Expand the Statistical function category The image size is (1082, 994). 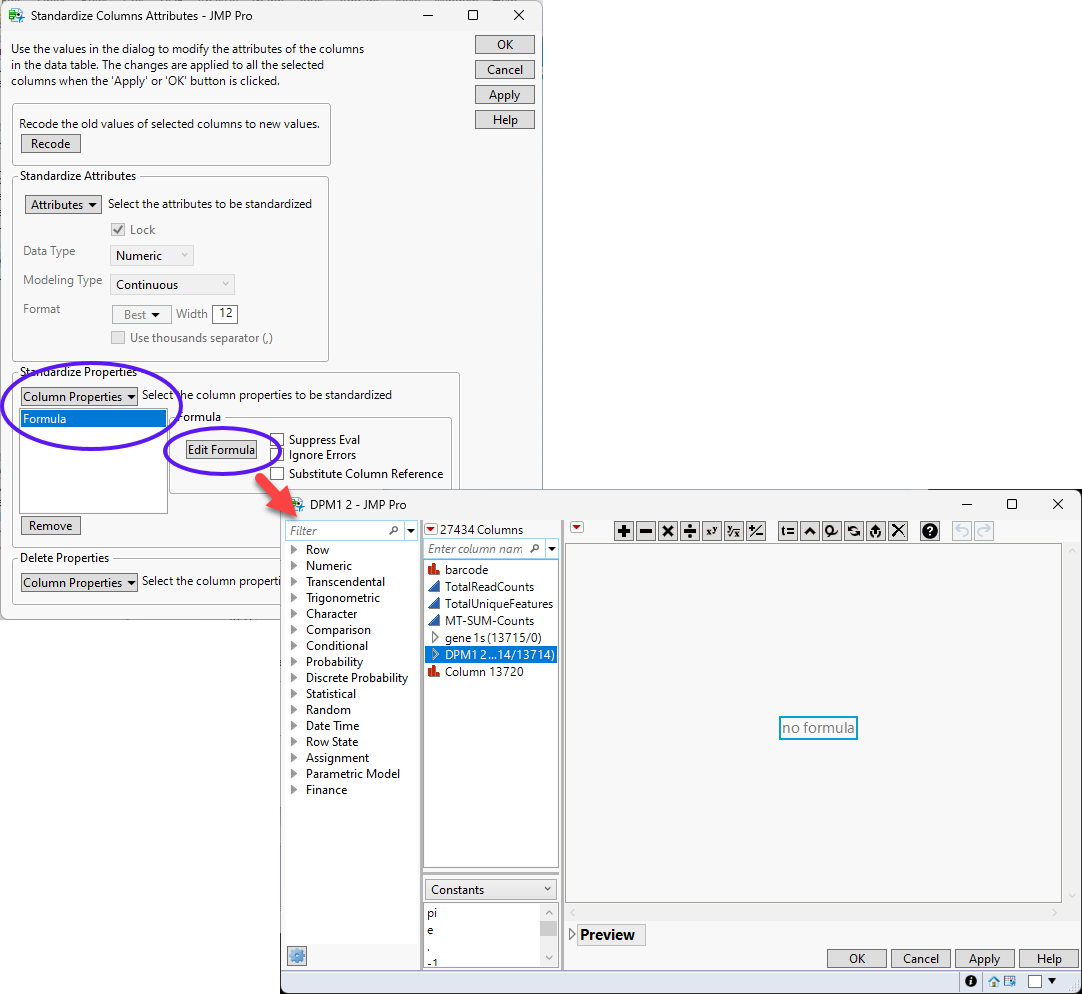(x=295, y=694)
